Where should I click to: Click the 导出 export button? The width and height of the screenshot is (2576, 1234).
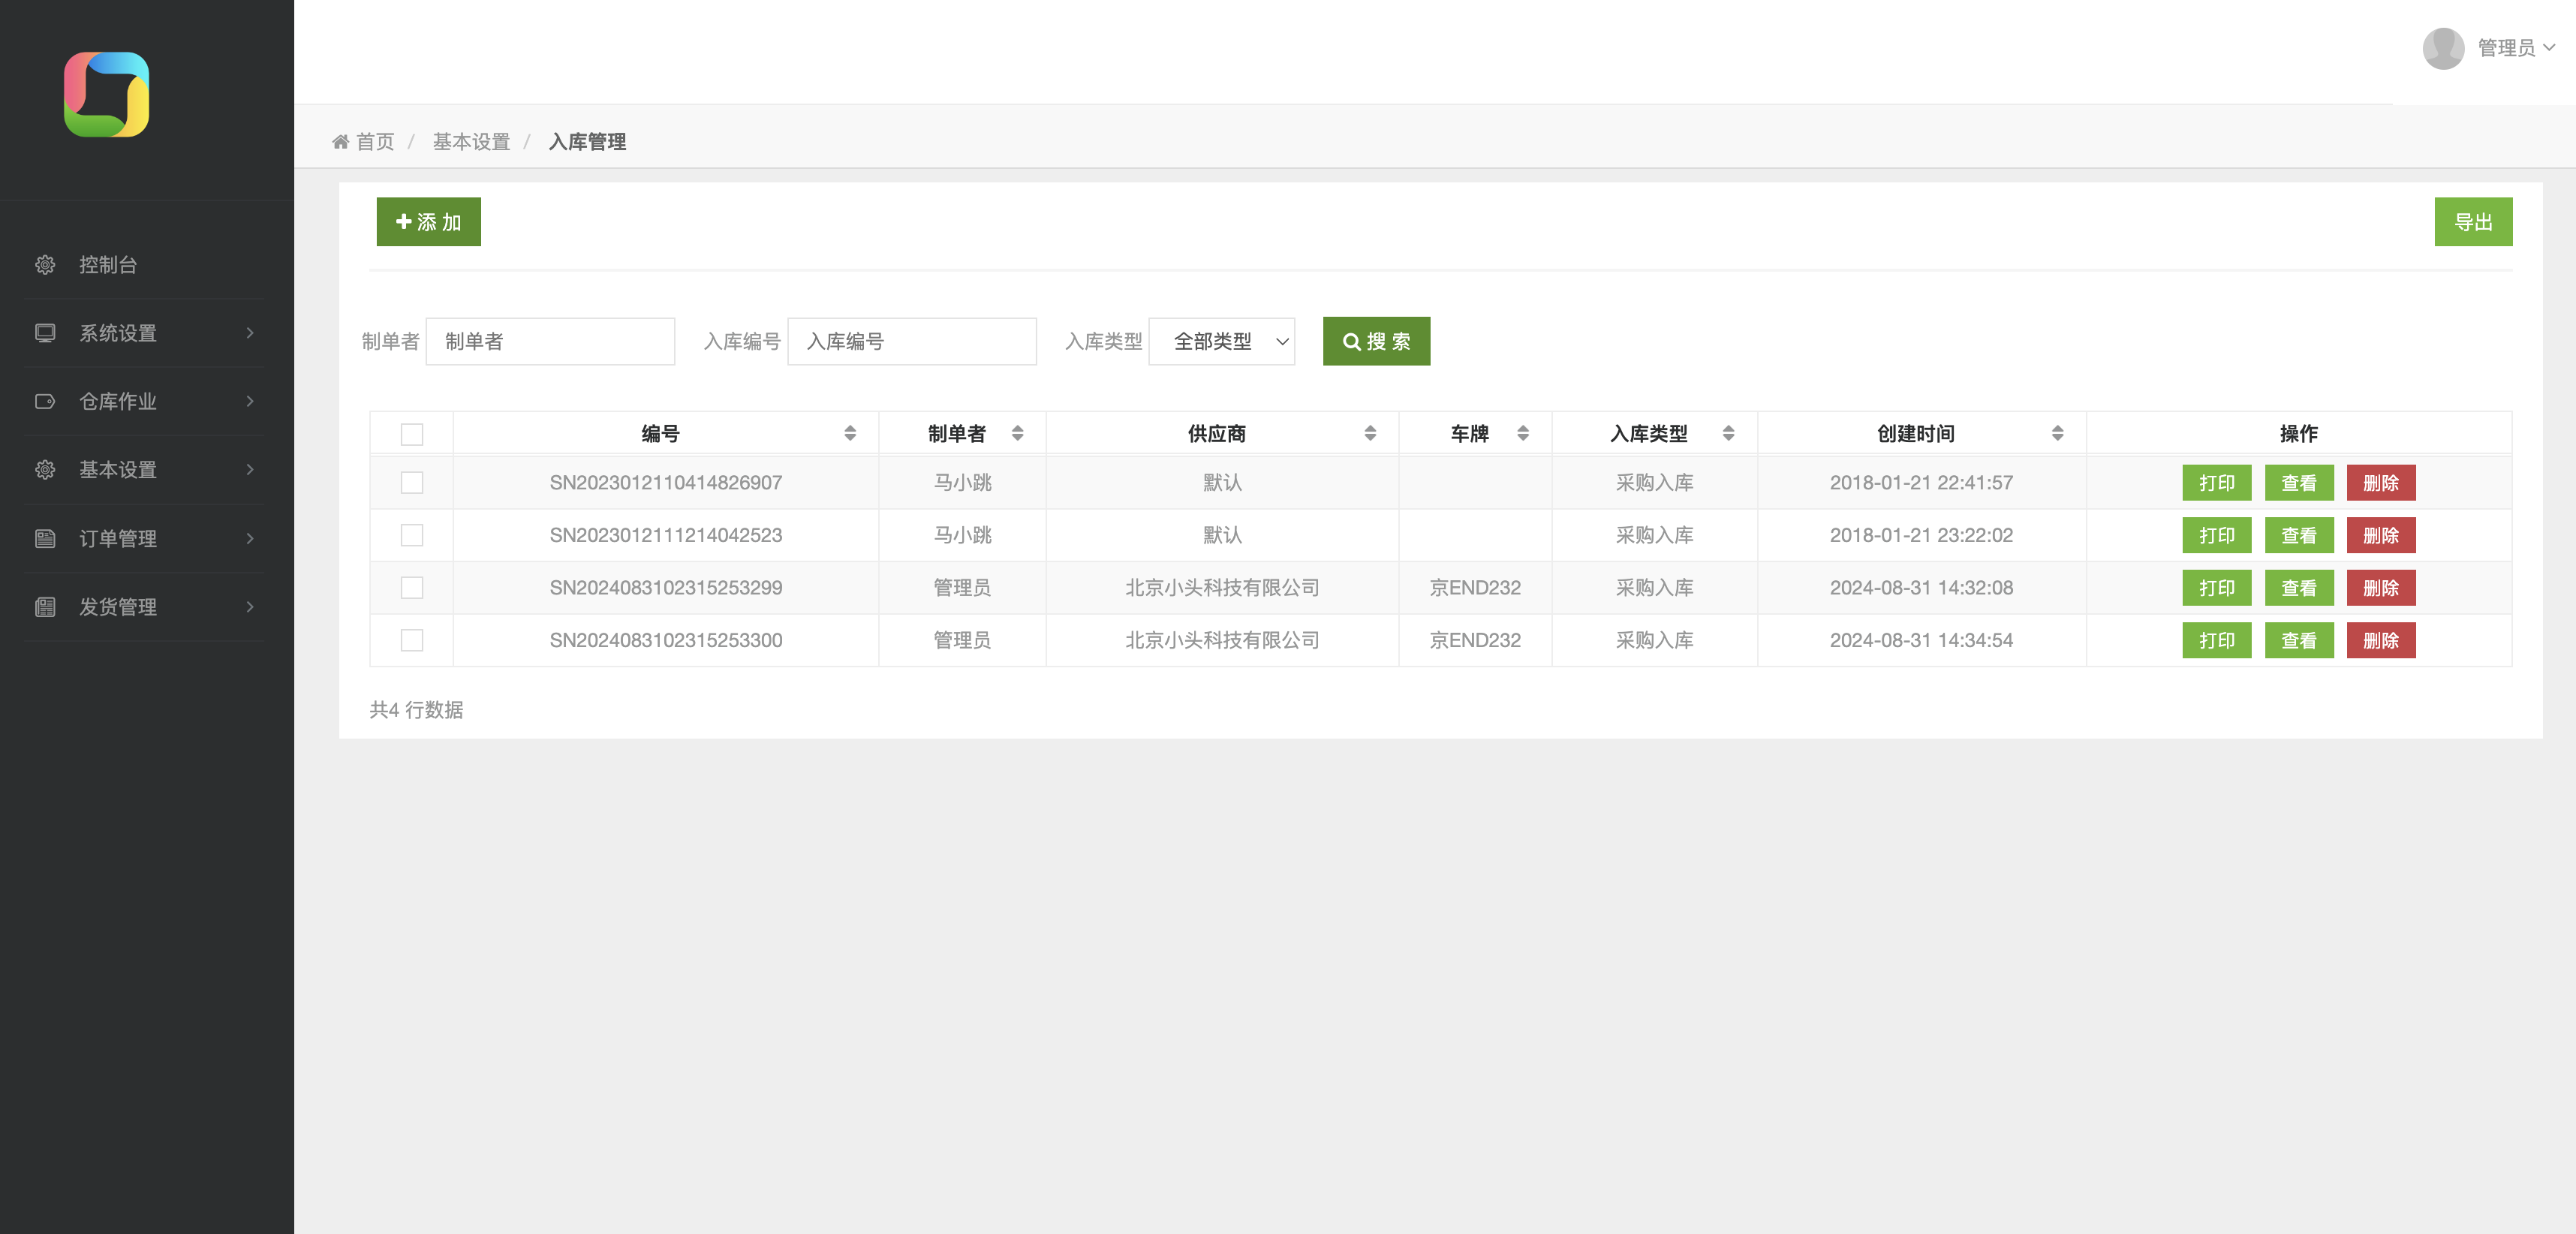tap(2473, 221)
